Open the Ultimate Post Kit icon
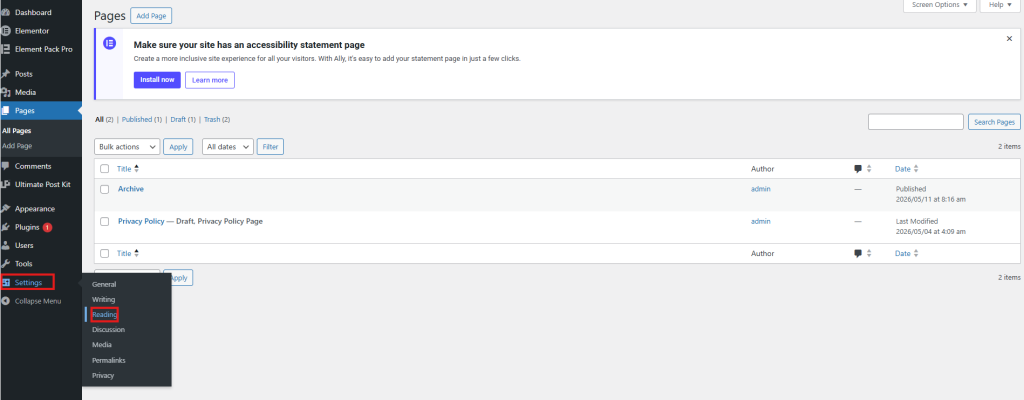1024x400 pixels. pos(6,184)
